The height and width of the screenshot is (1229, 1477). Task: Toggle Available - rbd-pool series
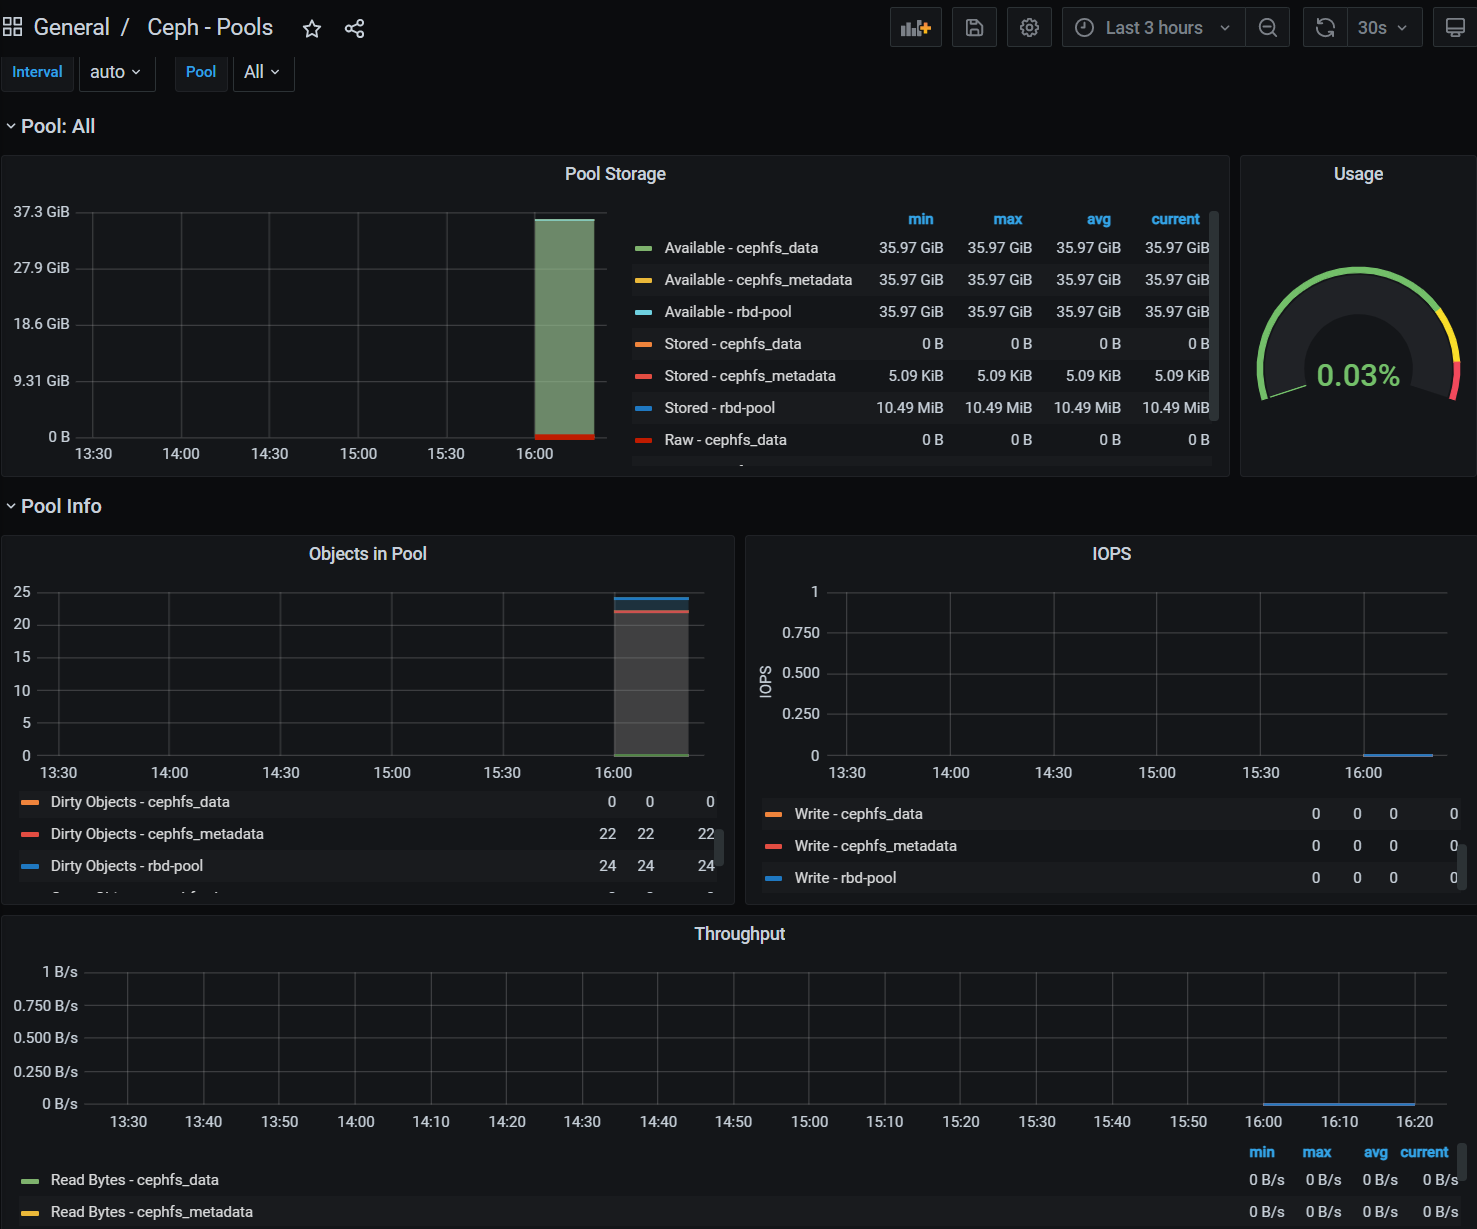[728, 312]
